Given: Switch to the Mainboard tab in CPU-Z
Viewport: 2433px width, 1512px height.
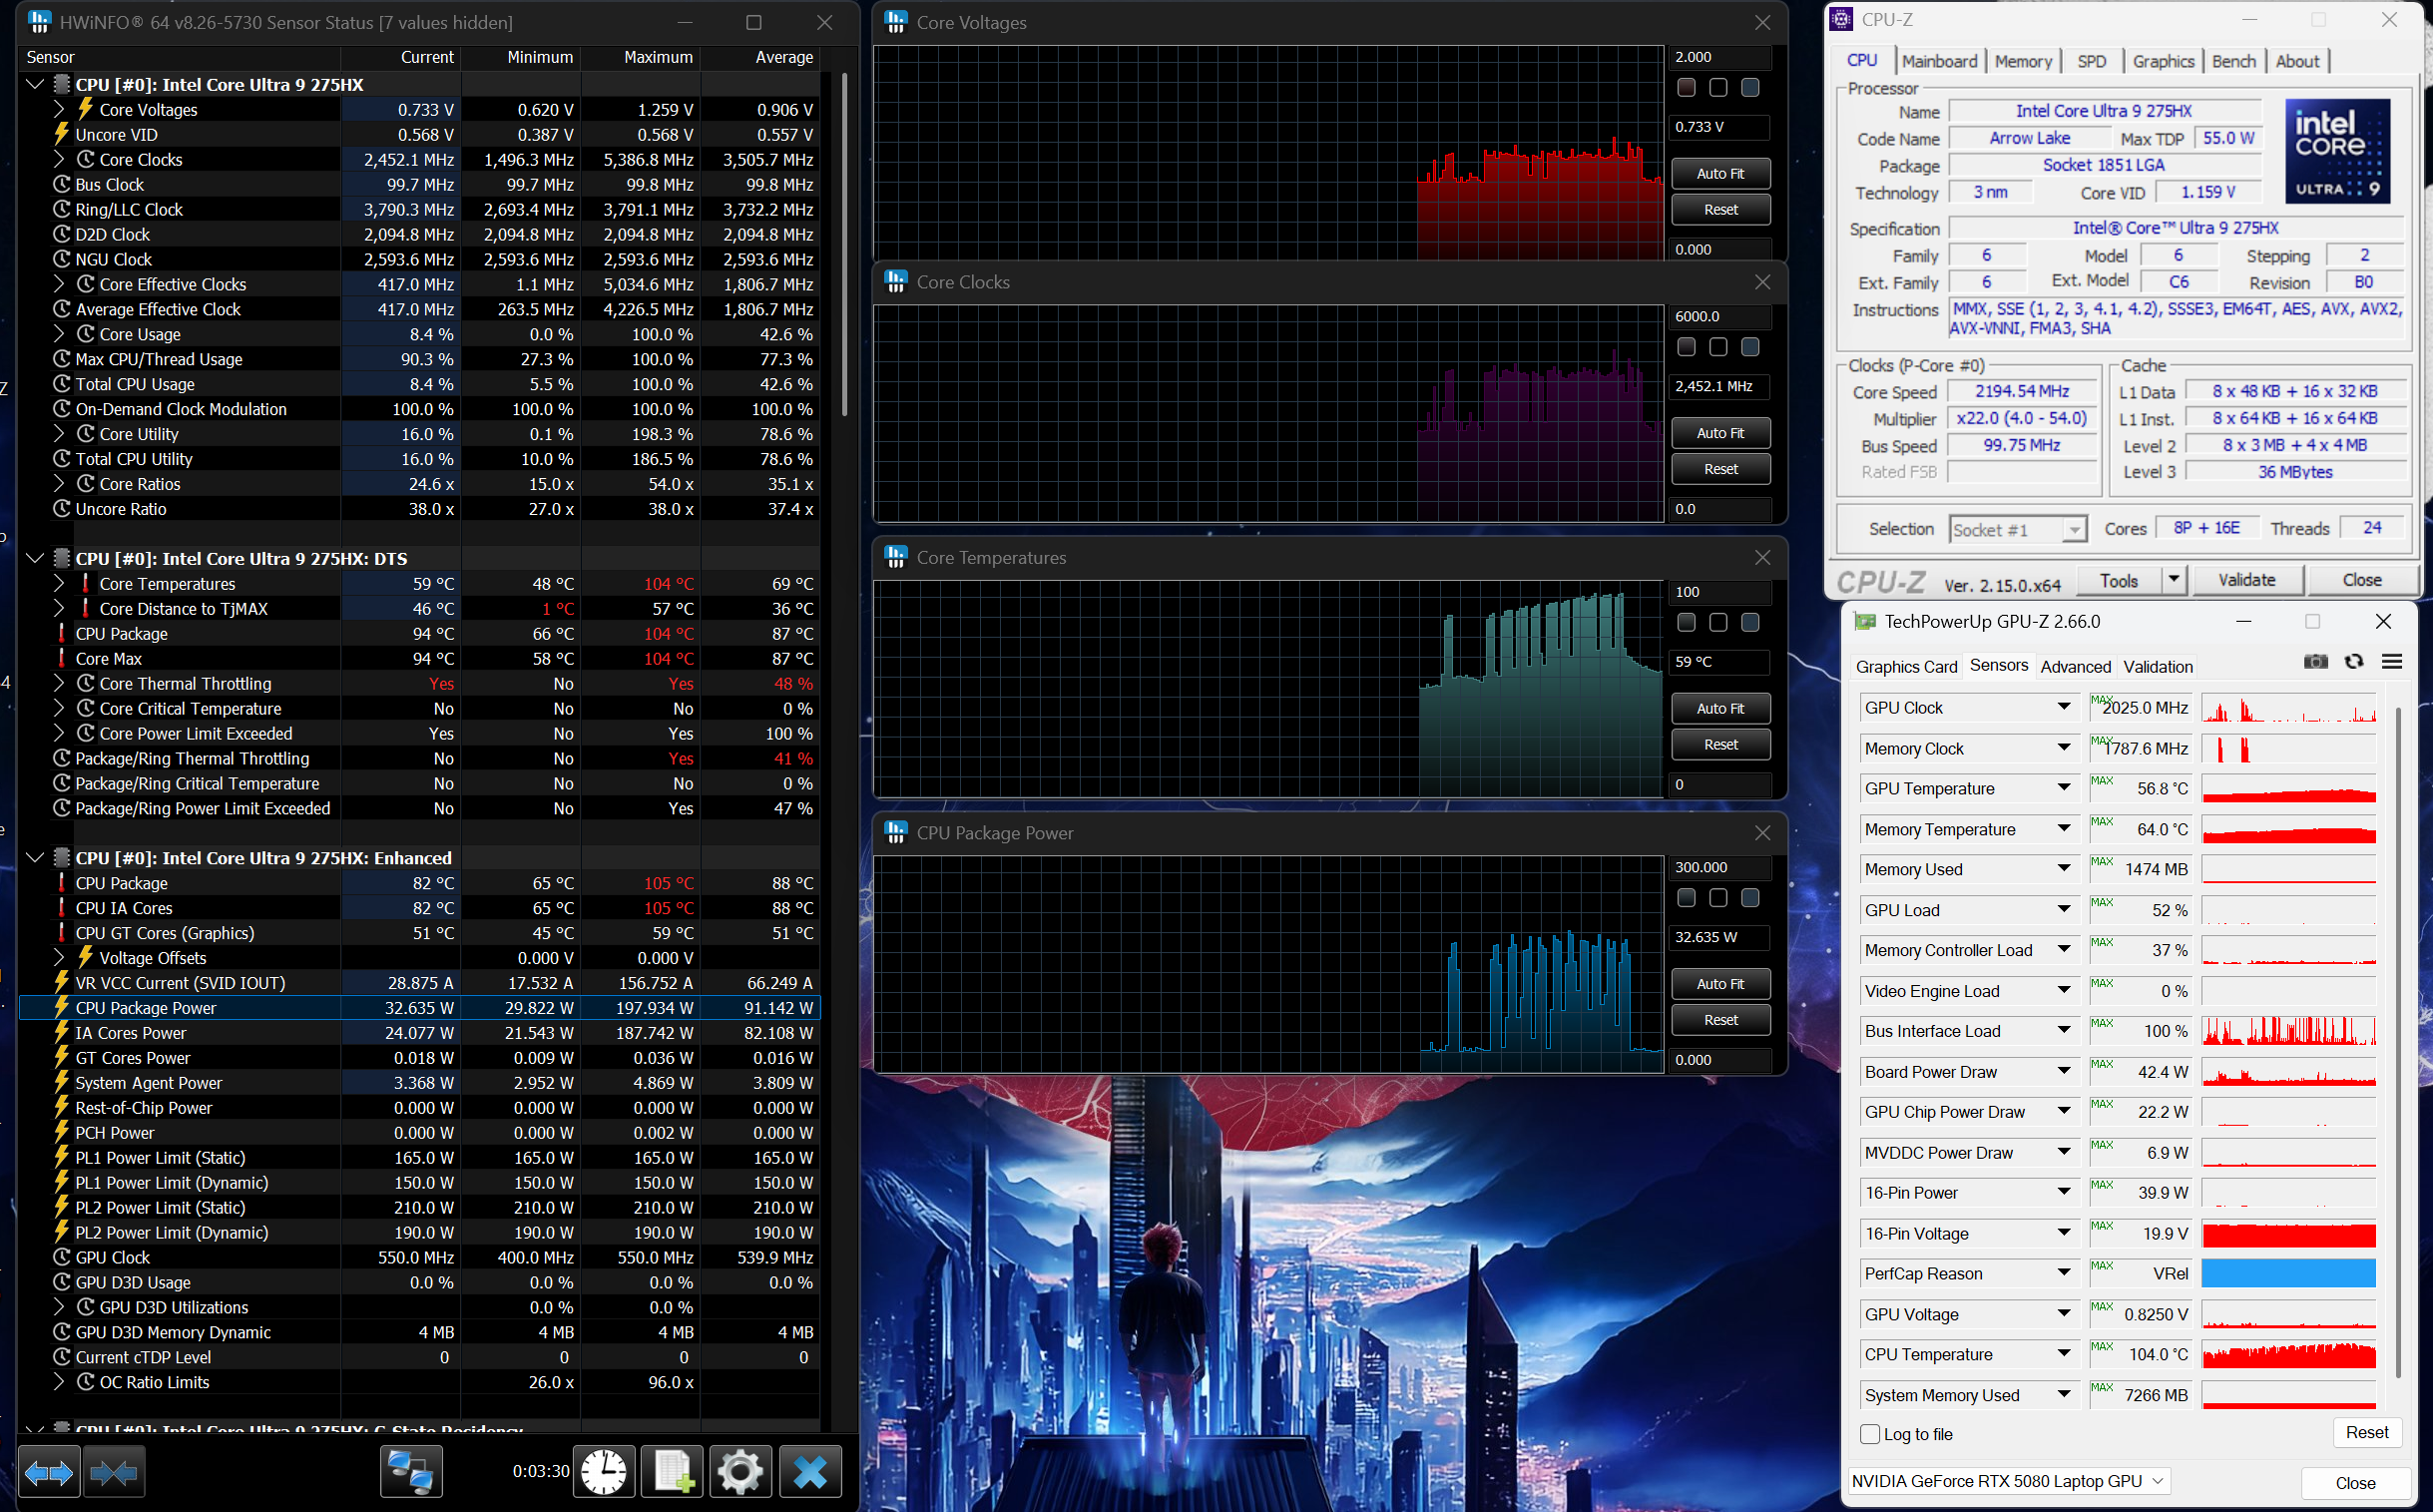Looking at the screenshot, I should click(1939, 61).
